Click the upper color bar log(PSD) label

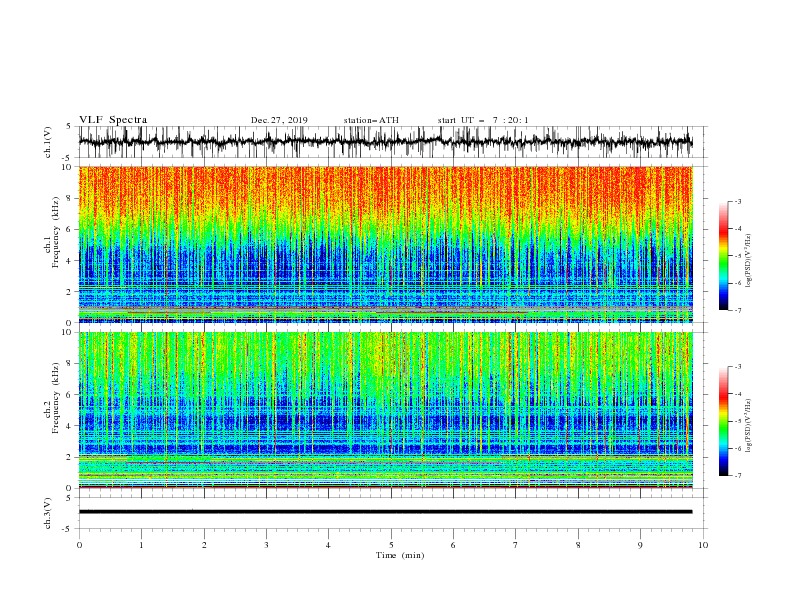coord(748,261)
